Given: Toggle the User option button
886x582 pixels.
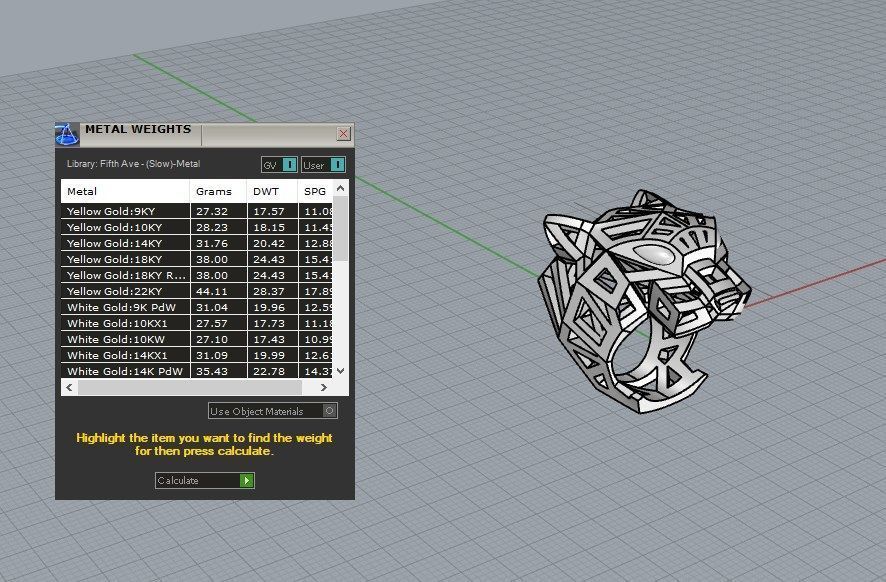Looking at the screenshot, I should coord(323,165).
